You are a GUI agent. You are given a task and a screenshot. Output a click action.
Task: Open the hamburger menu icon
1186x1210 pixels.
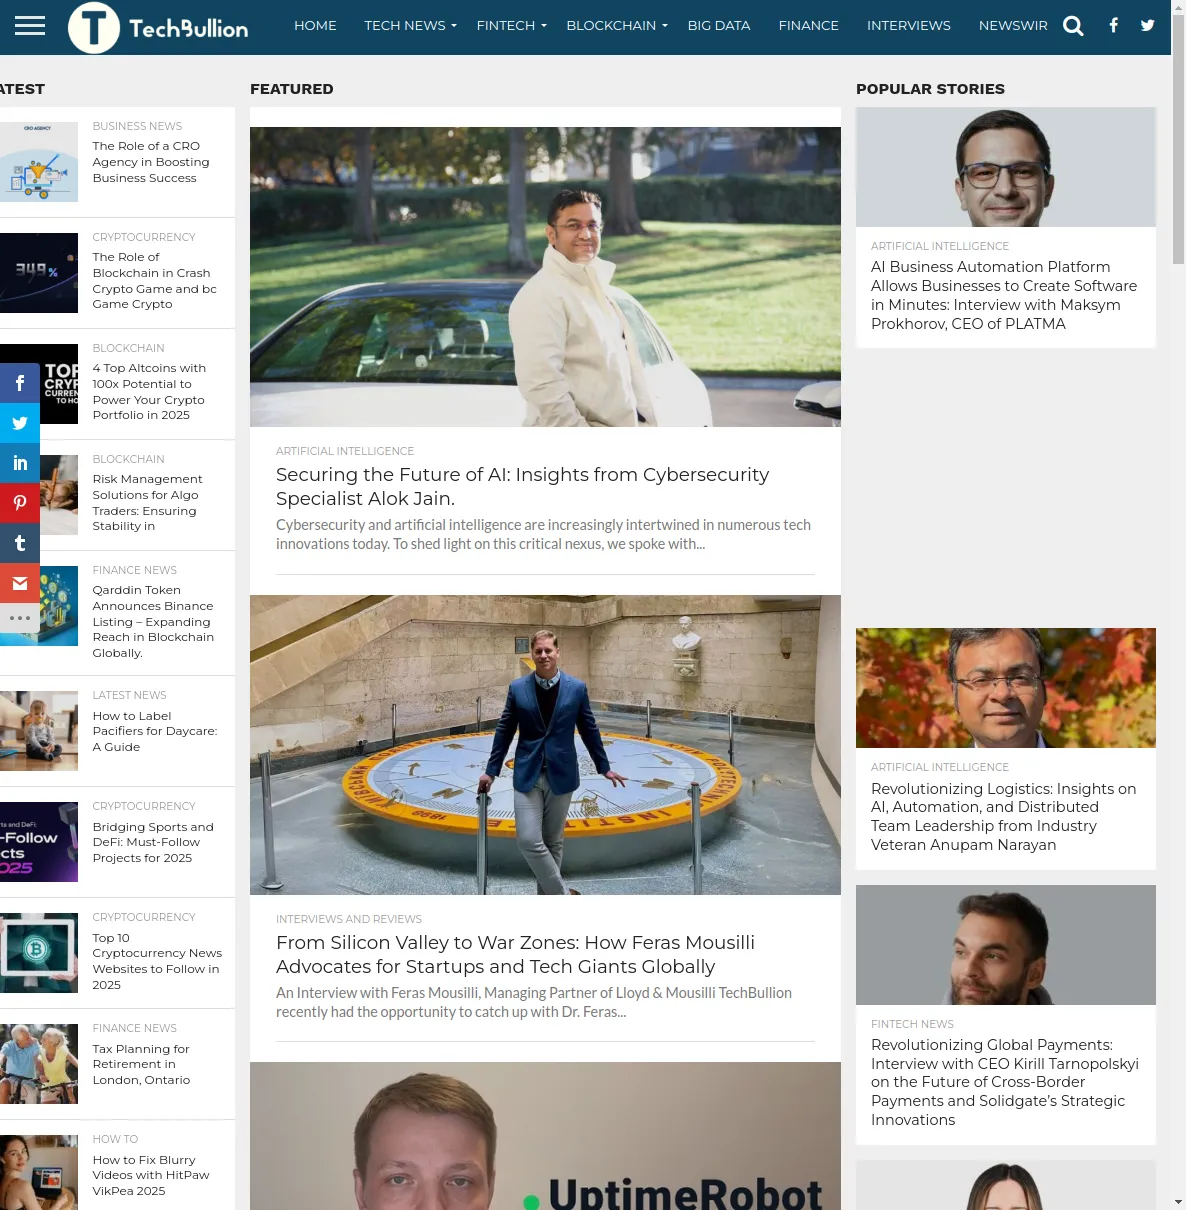pos(30,26)
